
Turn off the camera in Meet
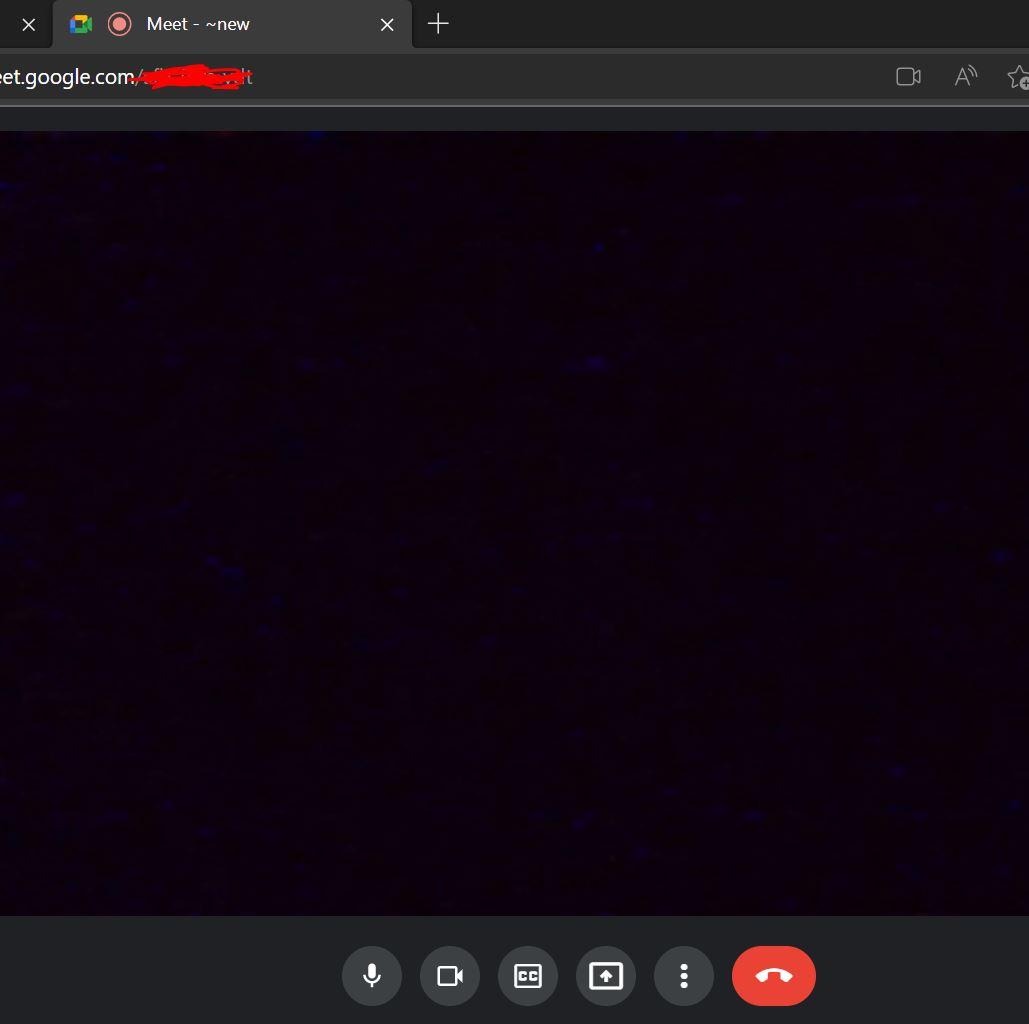tap(450, 975)
